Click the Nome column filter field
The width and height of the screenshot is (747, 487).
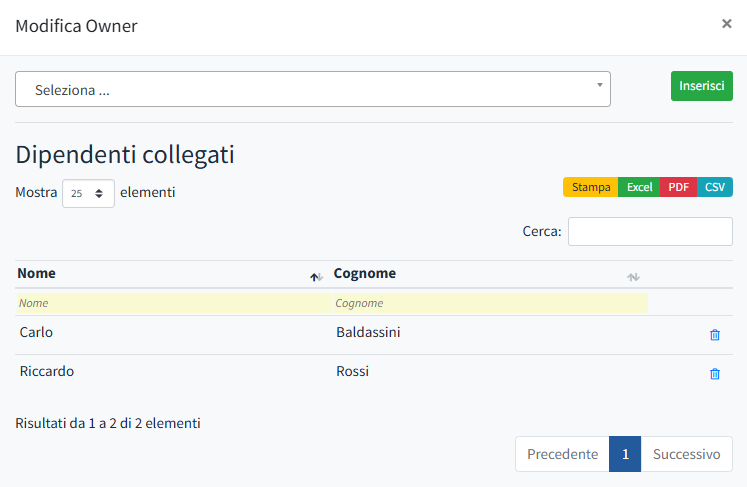172,303
